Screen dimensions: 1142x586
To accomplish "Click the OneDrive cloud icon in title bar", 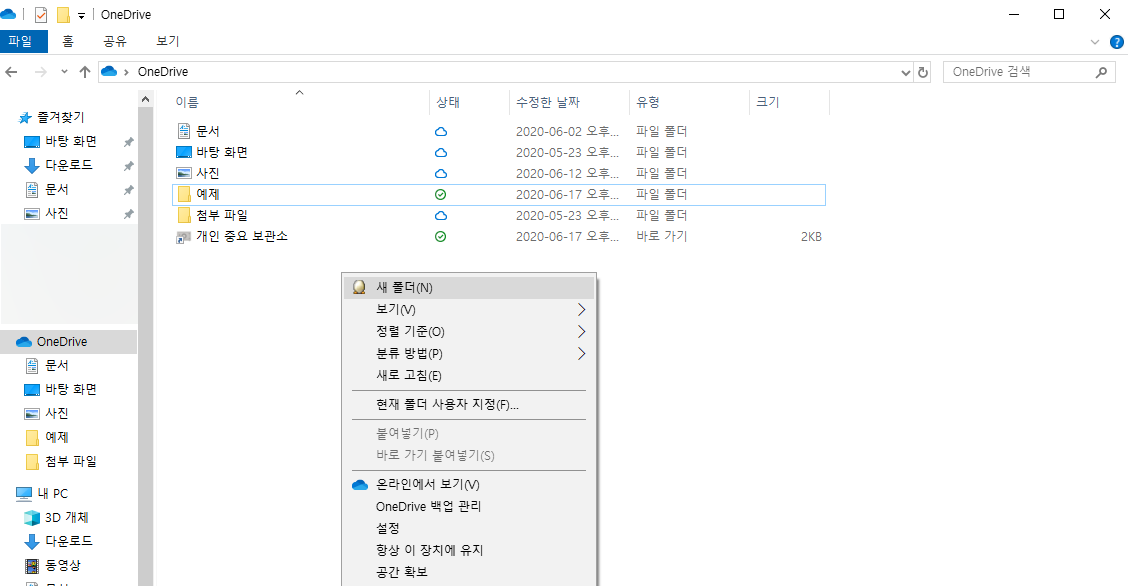I will coord(9,14).
